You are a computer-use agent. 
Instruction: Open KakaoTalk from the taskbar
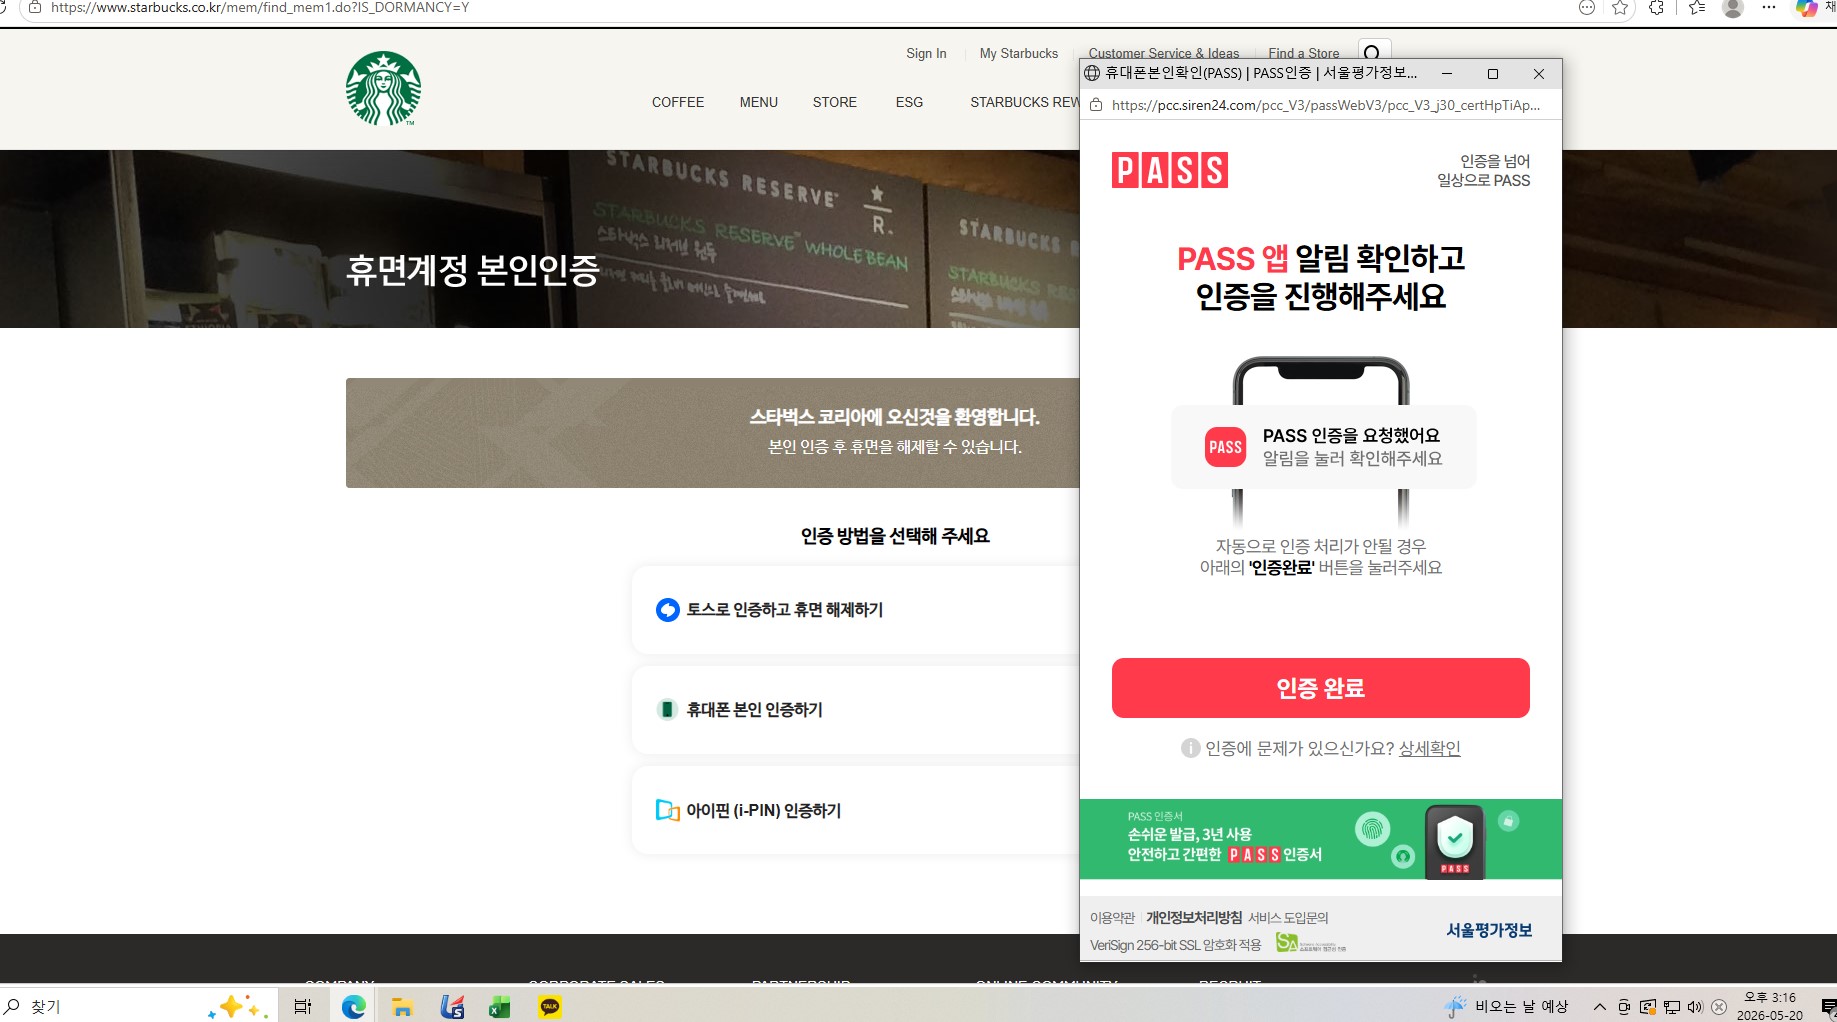550,1007
